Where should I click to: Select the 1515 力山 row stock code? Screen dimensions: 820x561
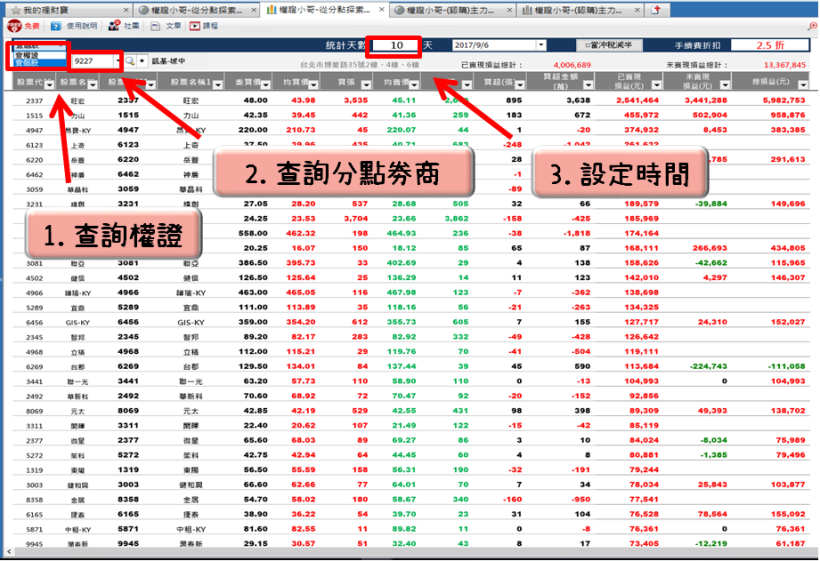35,115
